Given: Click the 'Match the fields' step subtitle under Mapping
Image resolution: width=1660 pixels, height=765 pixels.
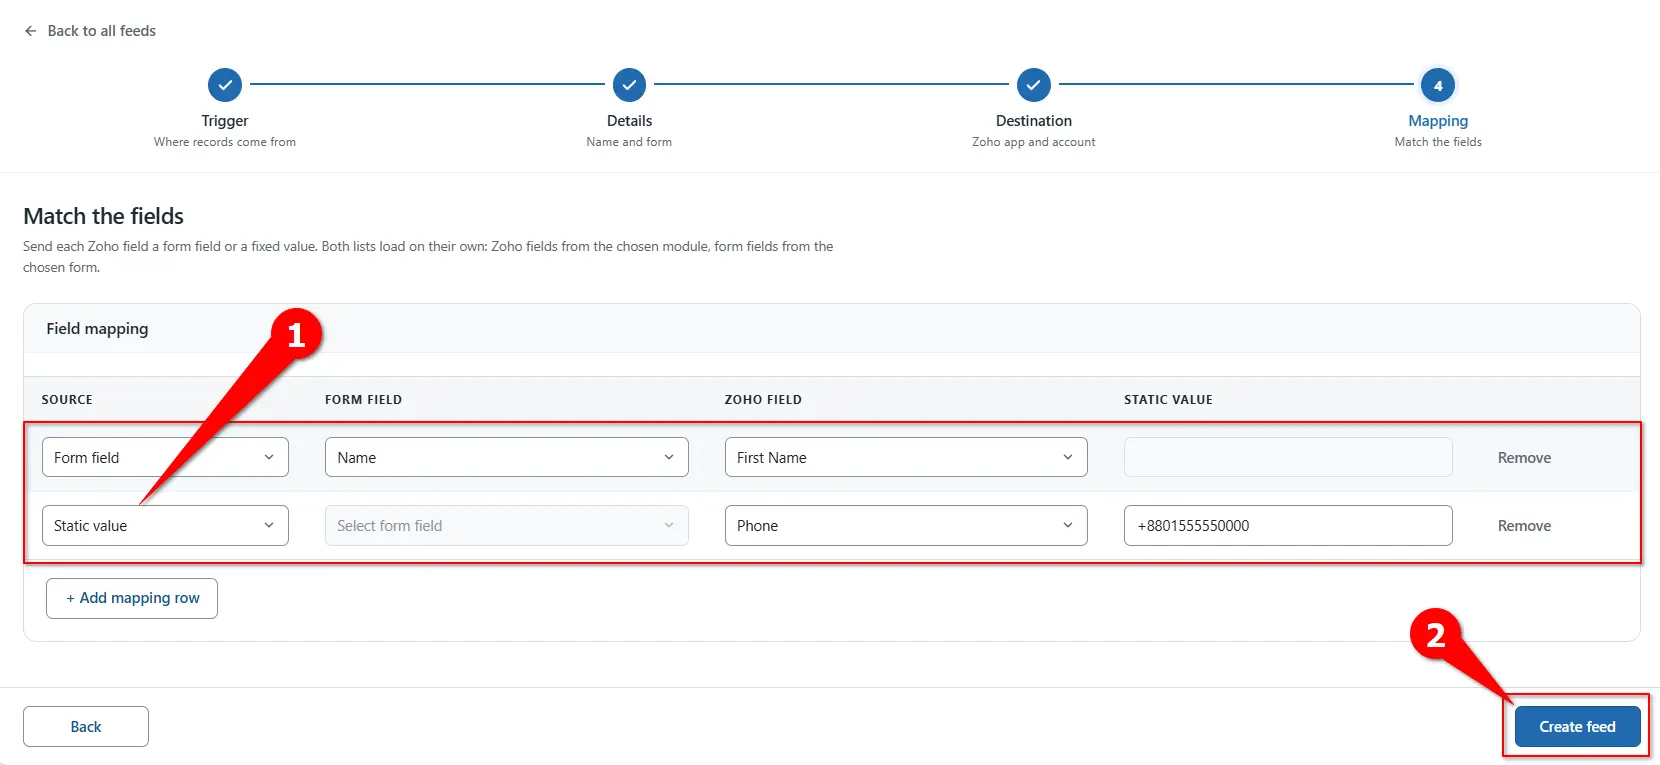Looking at the screenshot, I should pos(1438,142).
